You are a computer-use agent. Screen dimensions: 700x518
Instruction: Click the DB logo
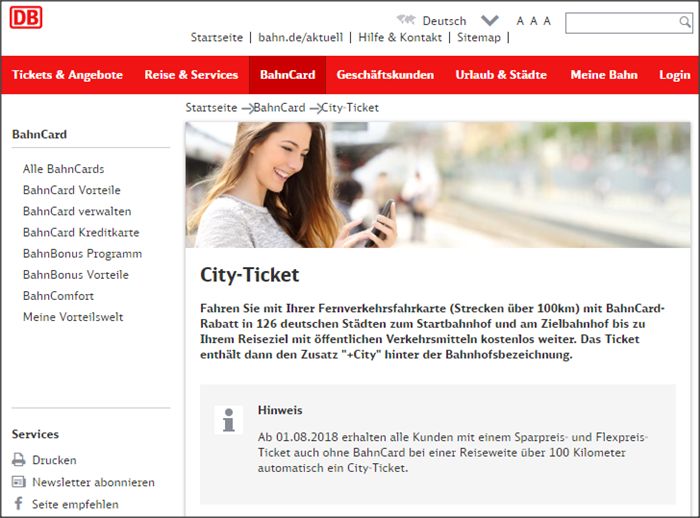[26, 17]
